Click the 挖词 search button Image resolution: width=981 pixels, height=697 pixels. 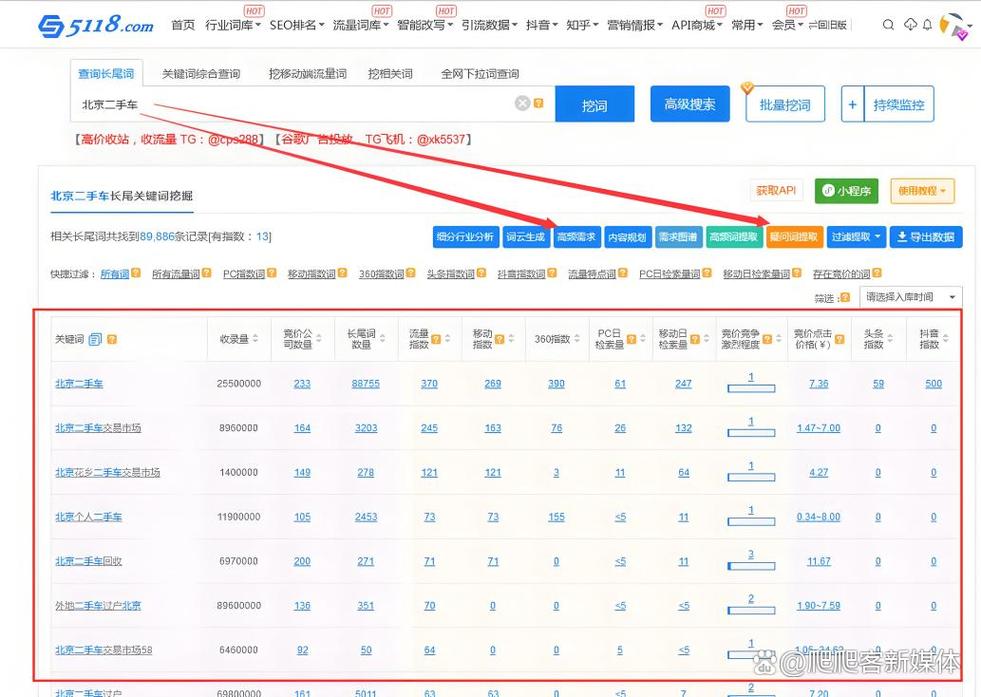pos(594,104)
